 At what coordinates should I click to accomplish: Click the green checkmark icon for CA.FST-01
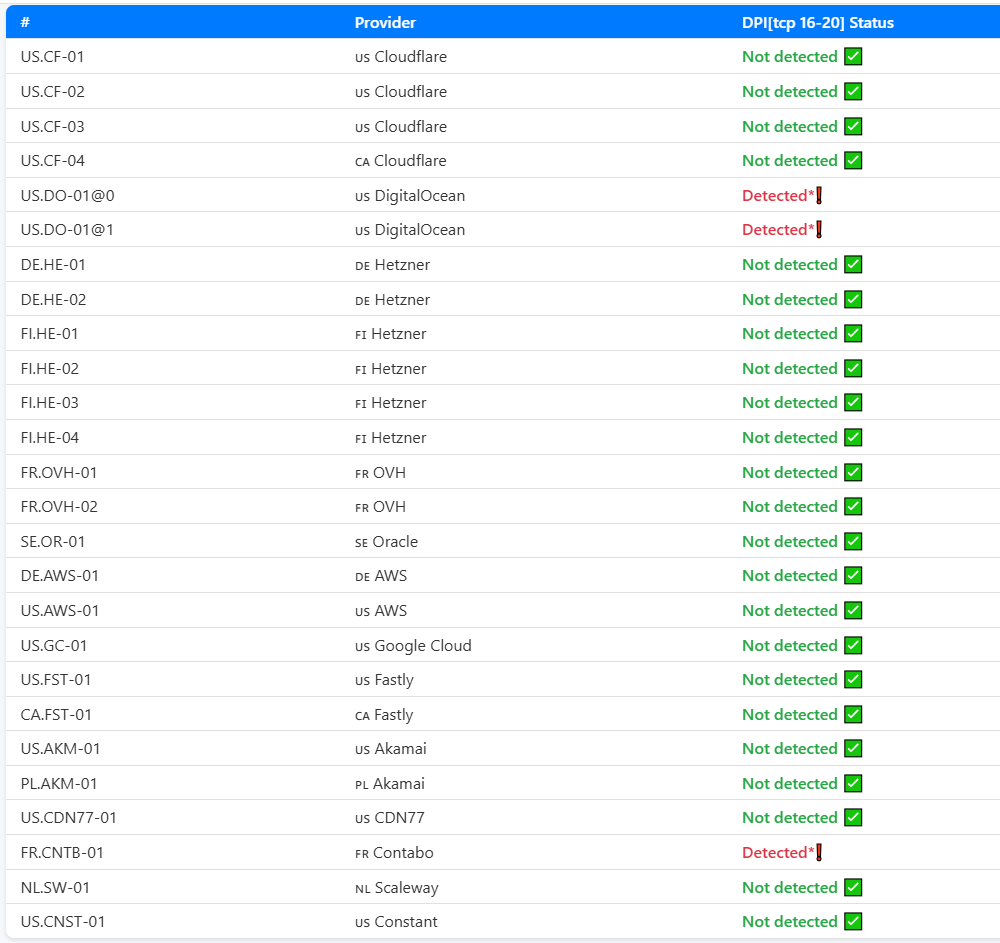tap(853, 714)
